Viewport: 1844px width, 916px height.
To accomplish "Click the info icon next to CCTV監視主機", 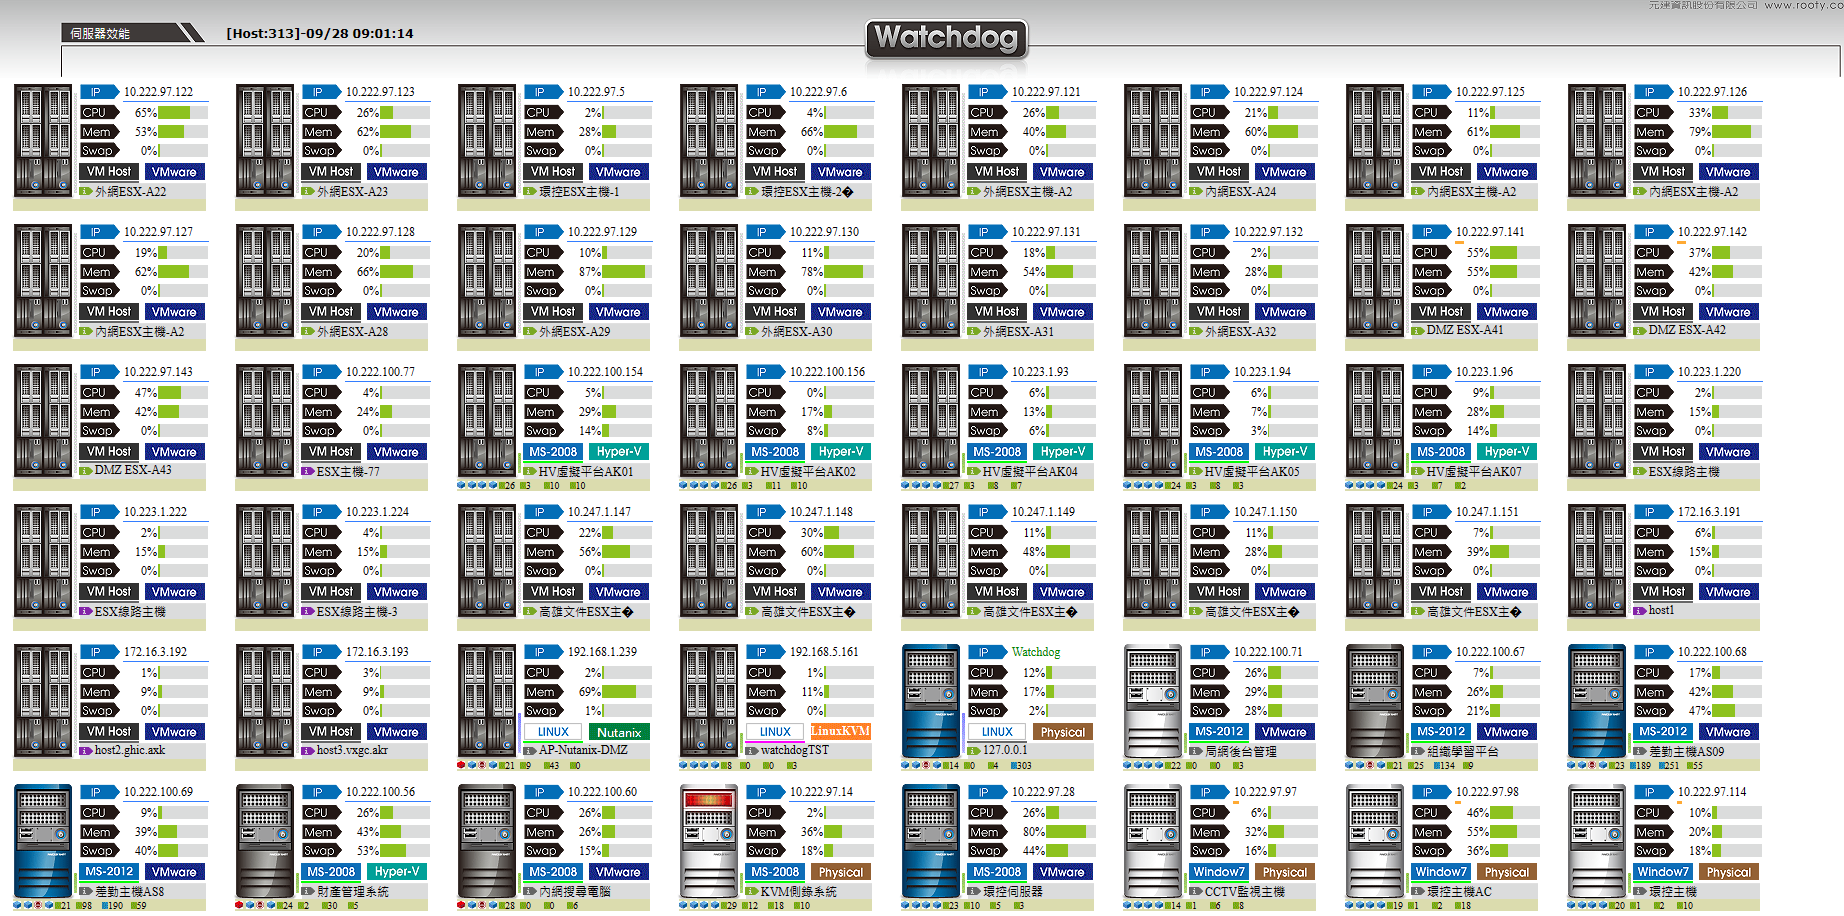I will click(x=1196, y=891).
